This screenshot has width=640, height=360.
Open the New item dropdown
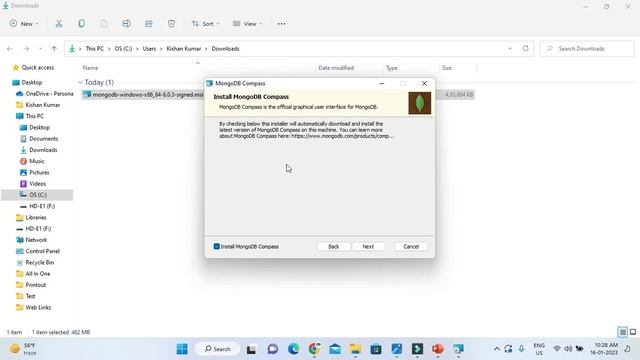point(24,24)
